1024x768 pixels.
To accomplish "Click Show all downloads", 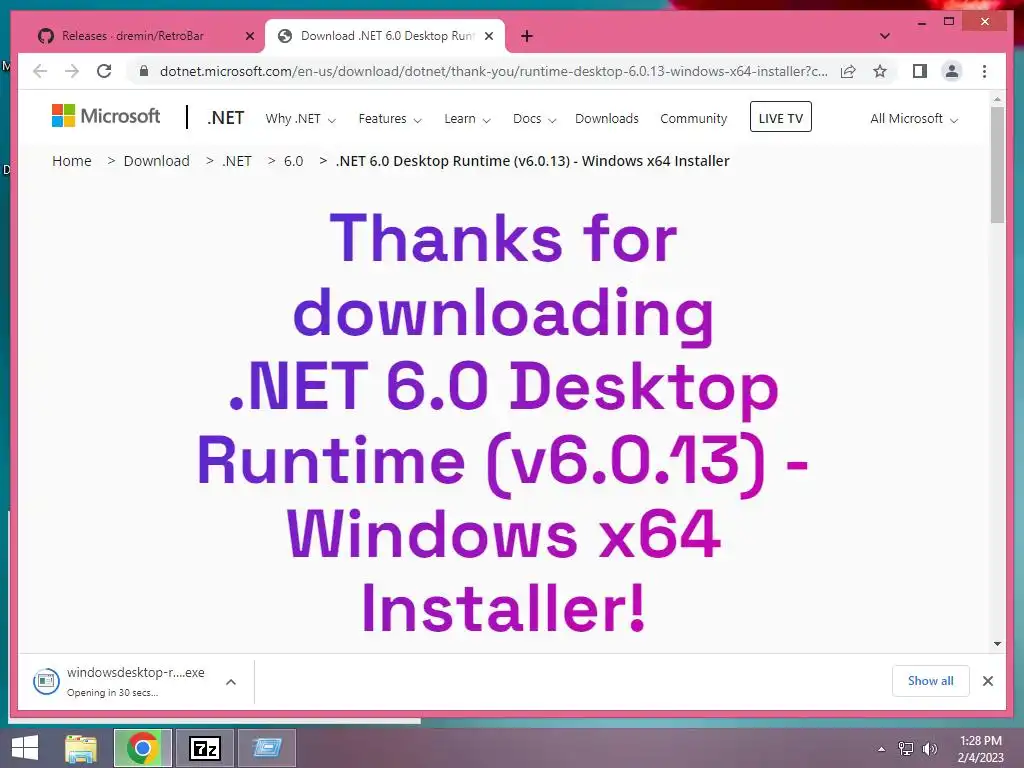I will (x=931, y=681).
